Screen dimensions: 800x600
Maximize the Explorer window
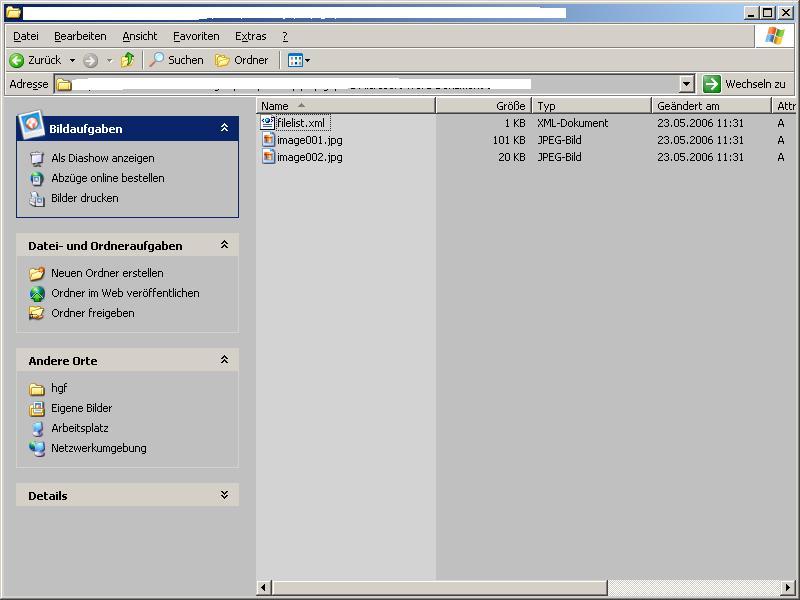(768, 13)
